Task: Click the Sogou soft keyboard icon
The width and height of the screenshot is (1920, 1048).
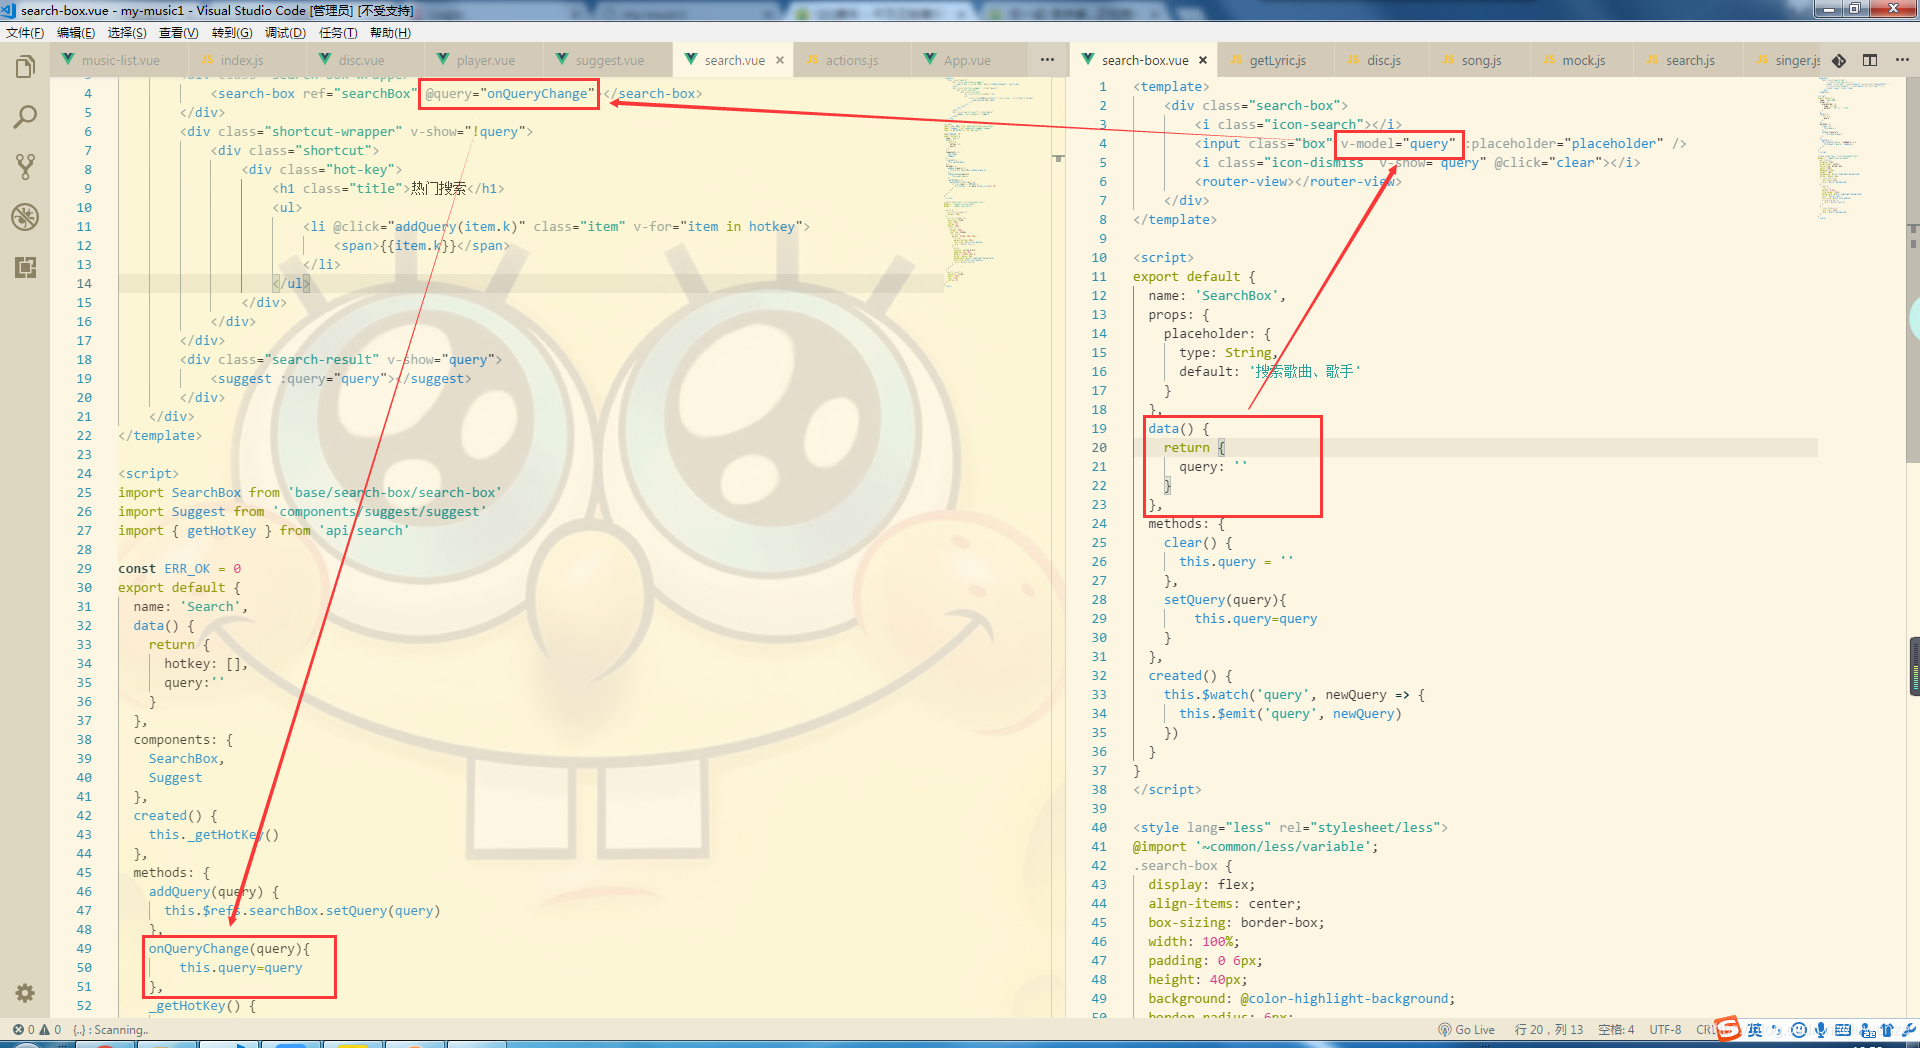Action: [x=1843, y=1030]
